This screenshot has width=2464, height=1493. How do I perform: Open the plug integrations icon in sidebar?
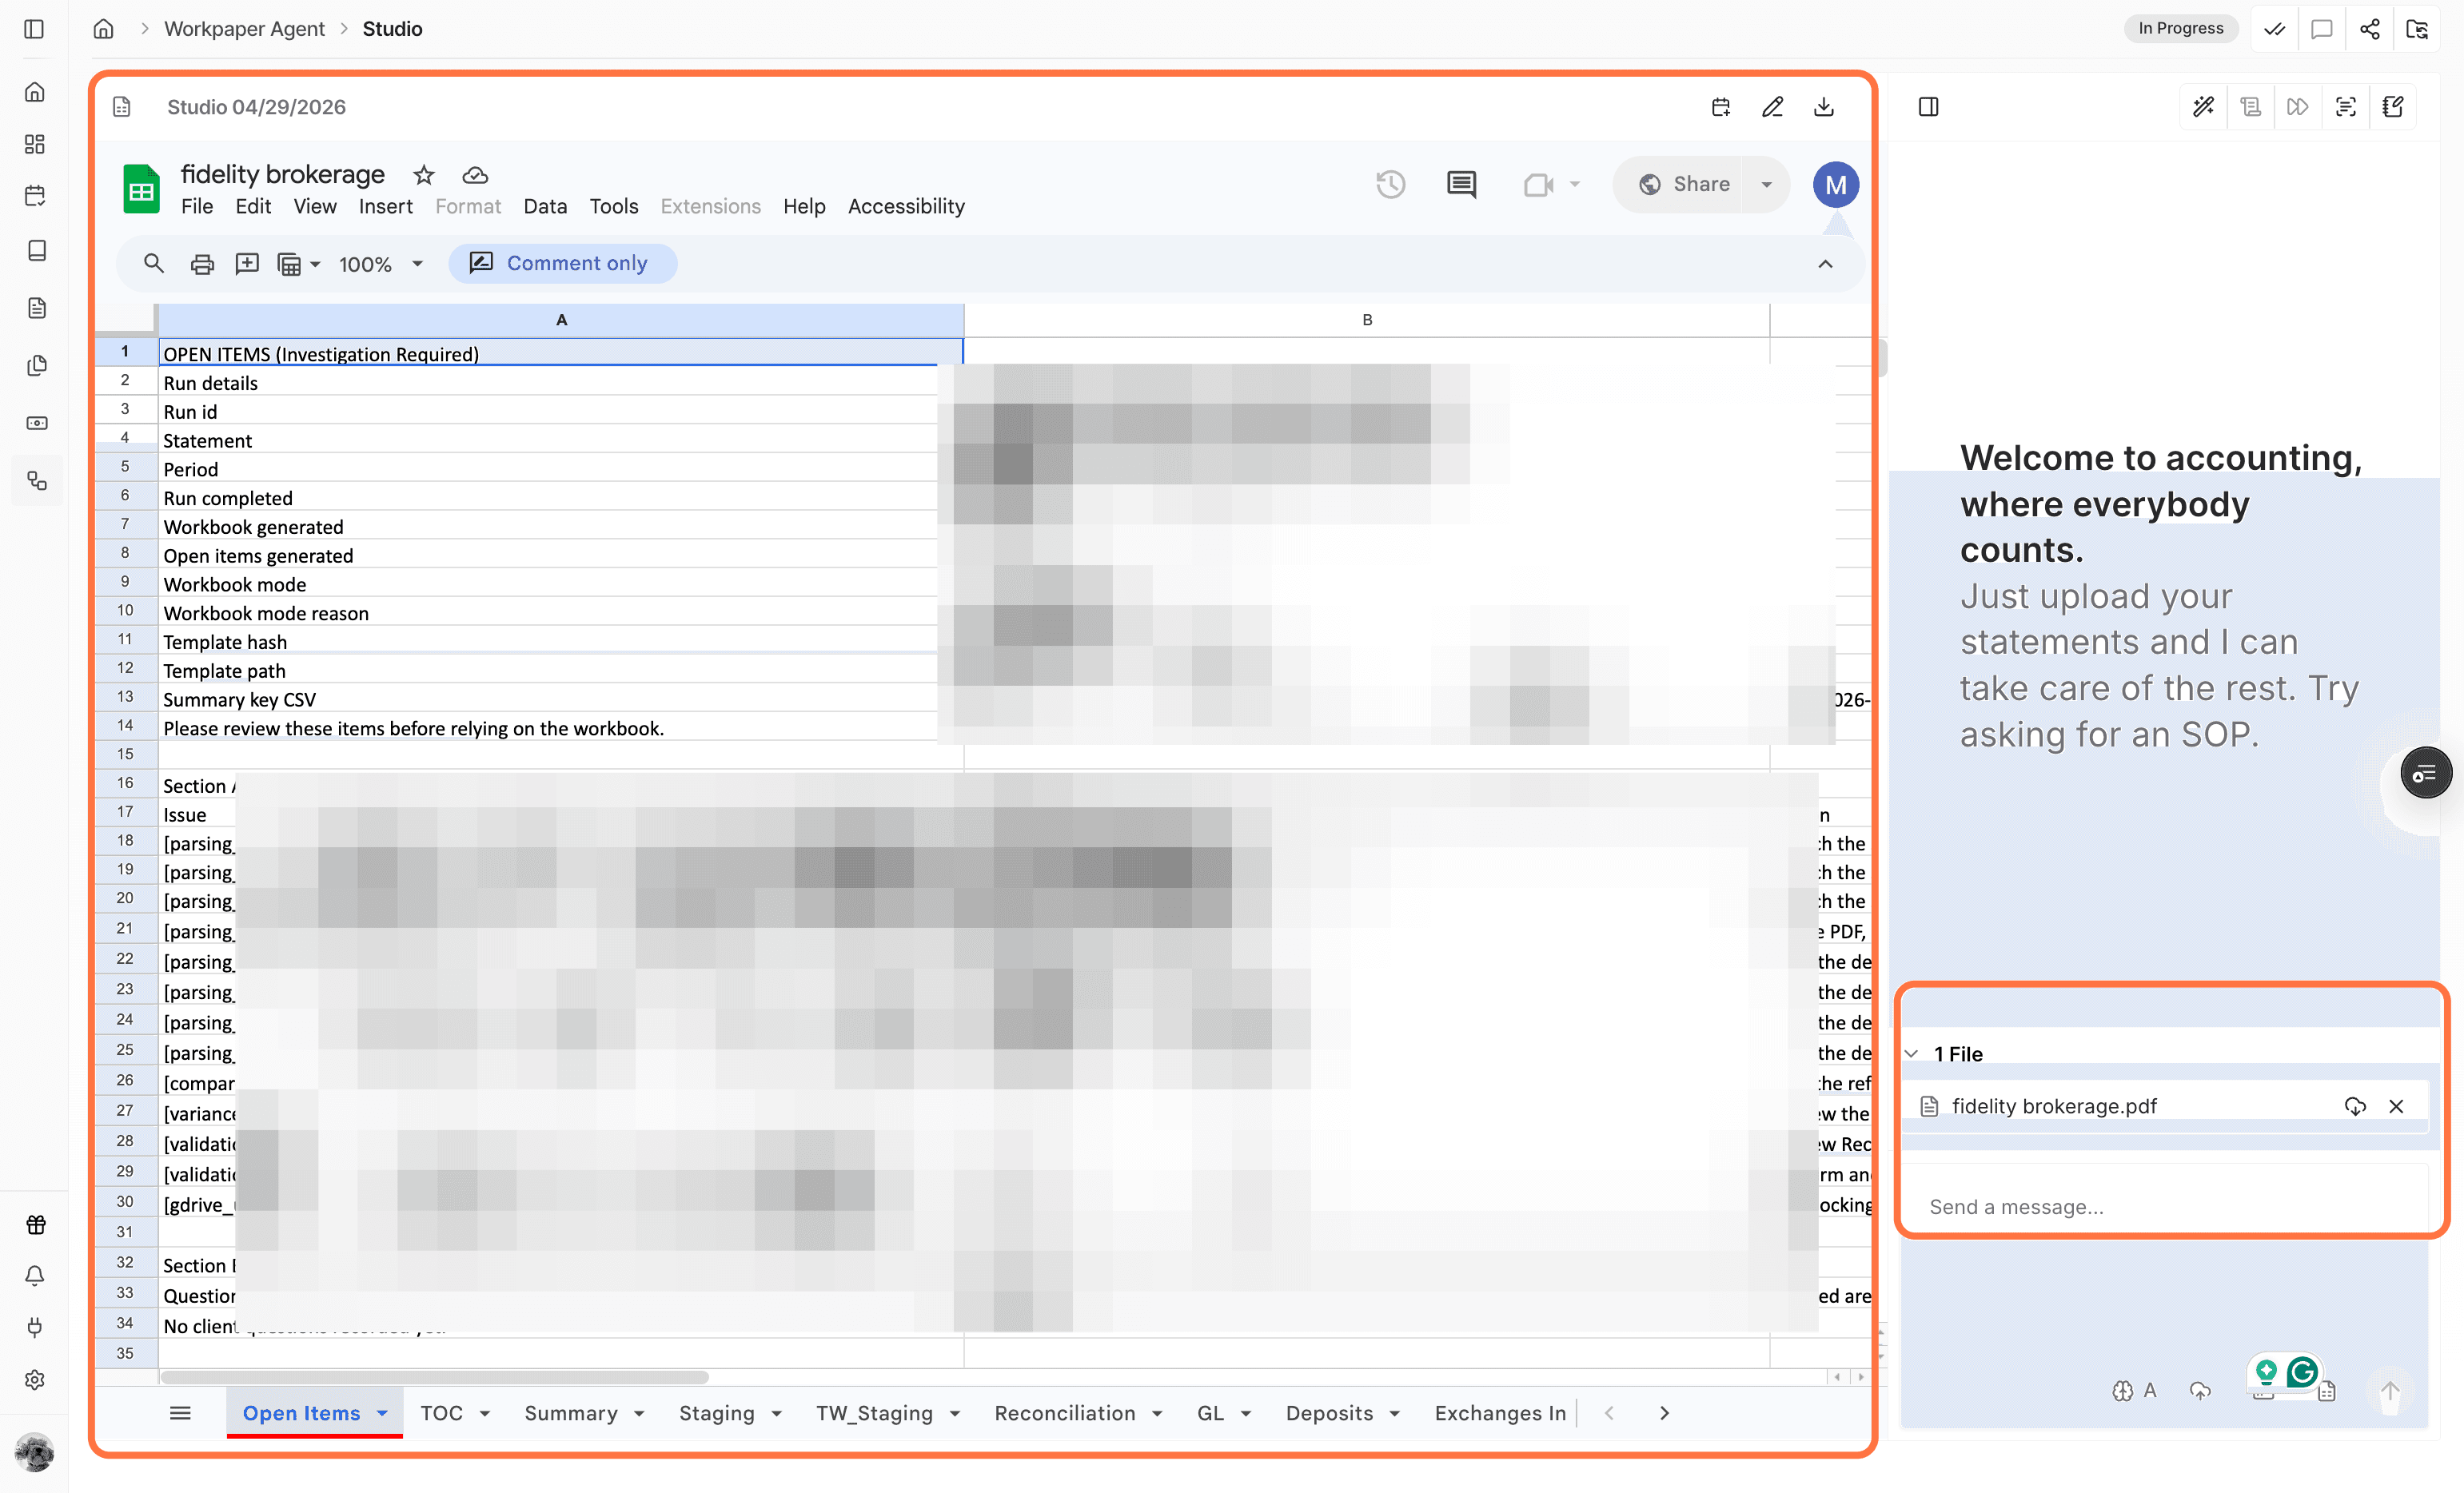[35, 1328]
